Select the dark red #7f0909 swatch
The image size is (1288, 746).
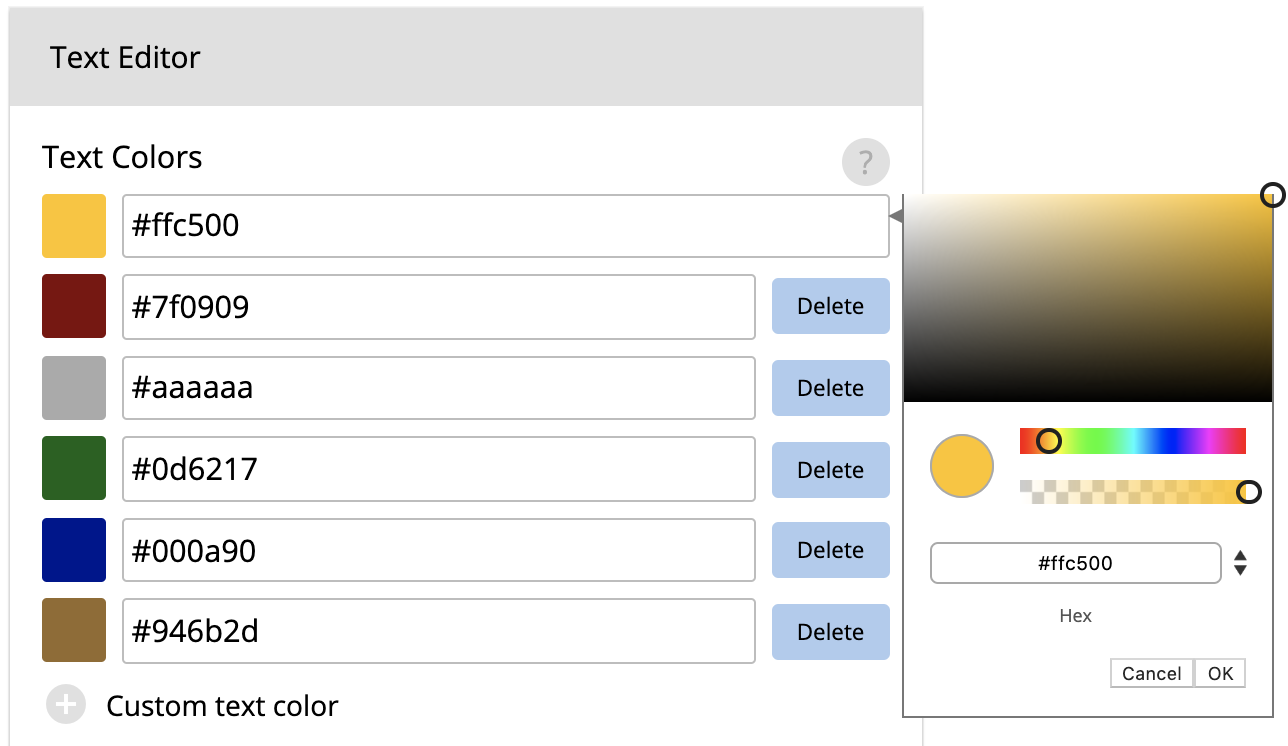coord(74,306)
